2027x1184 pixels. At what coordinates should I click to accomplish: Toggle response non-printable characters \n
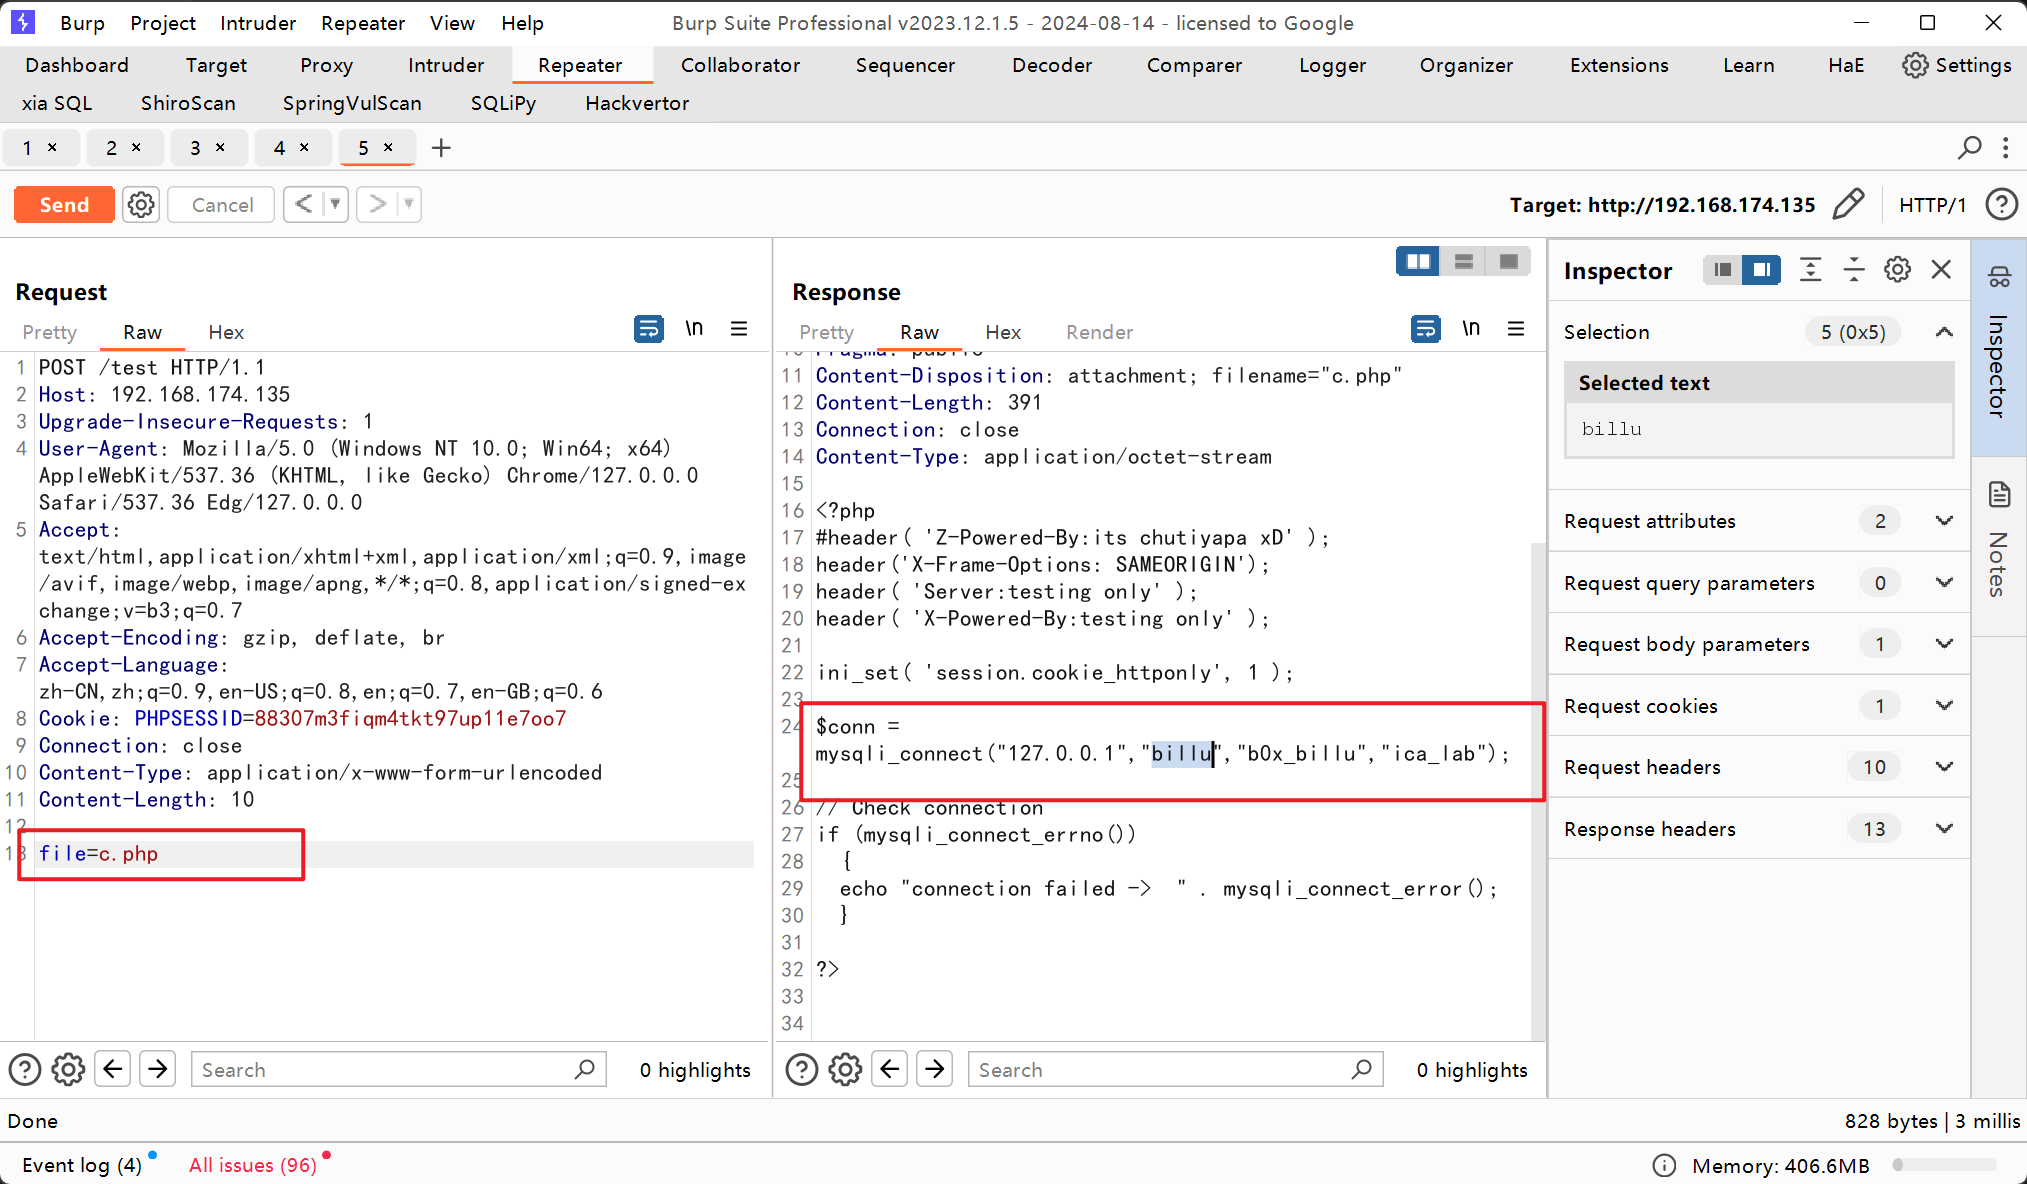pos(1471,328)
